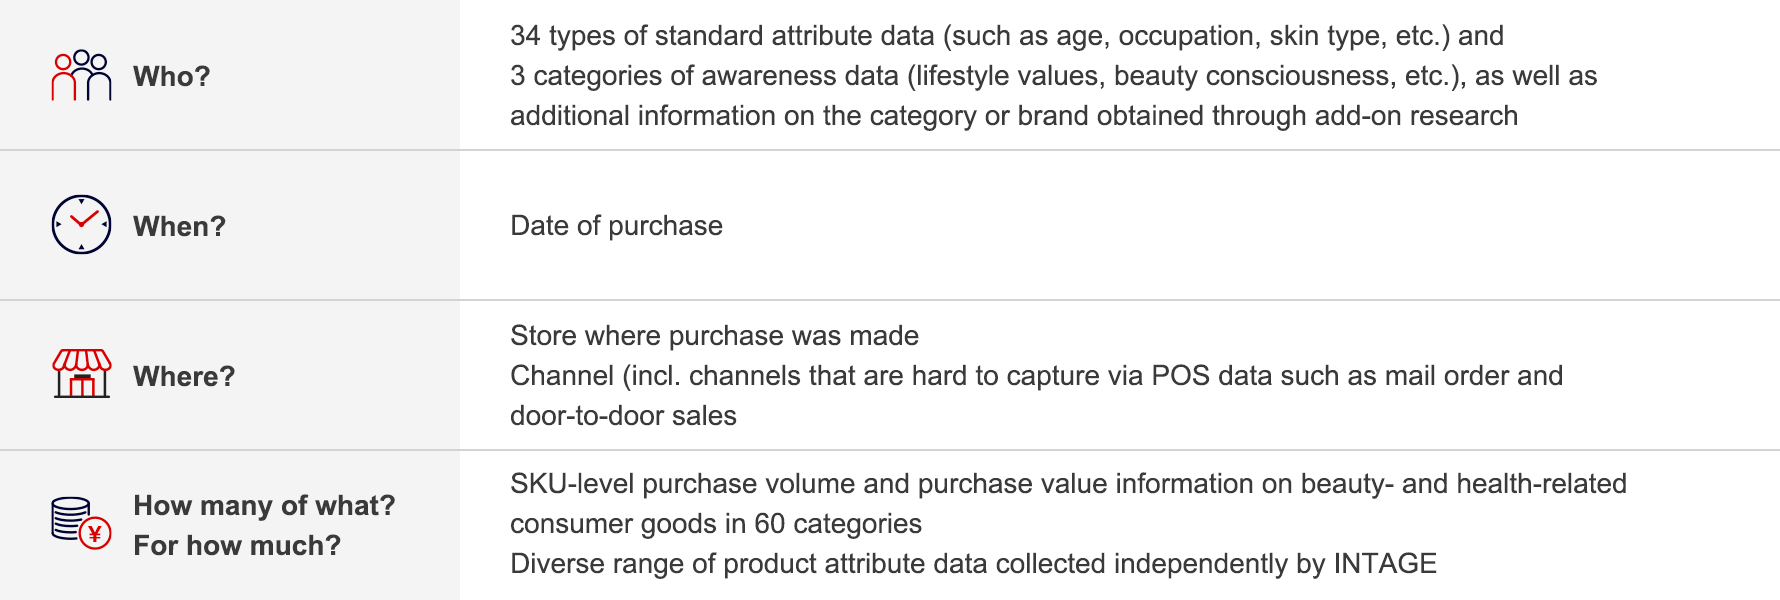The image size is (1780, 600).
Task: Click the 'door-to-door sales' text
Action: [x=623, y=416]
